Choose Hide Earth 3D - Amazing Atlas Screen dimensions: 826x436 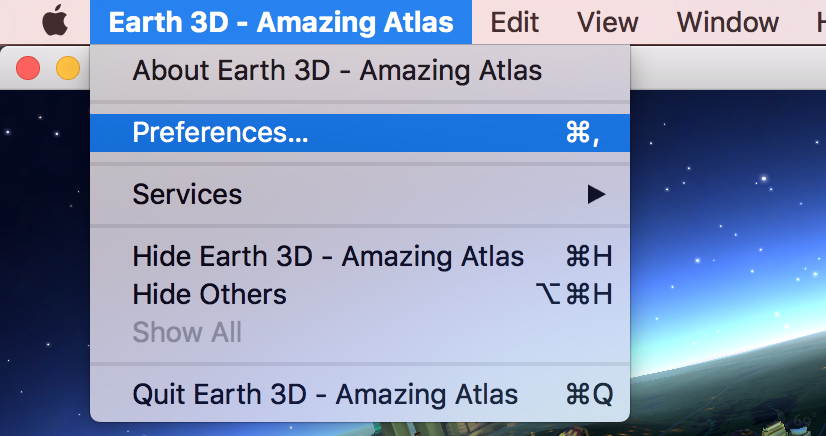[x=328, y=257]
